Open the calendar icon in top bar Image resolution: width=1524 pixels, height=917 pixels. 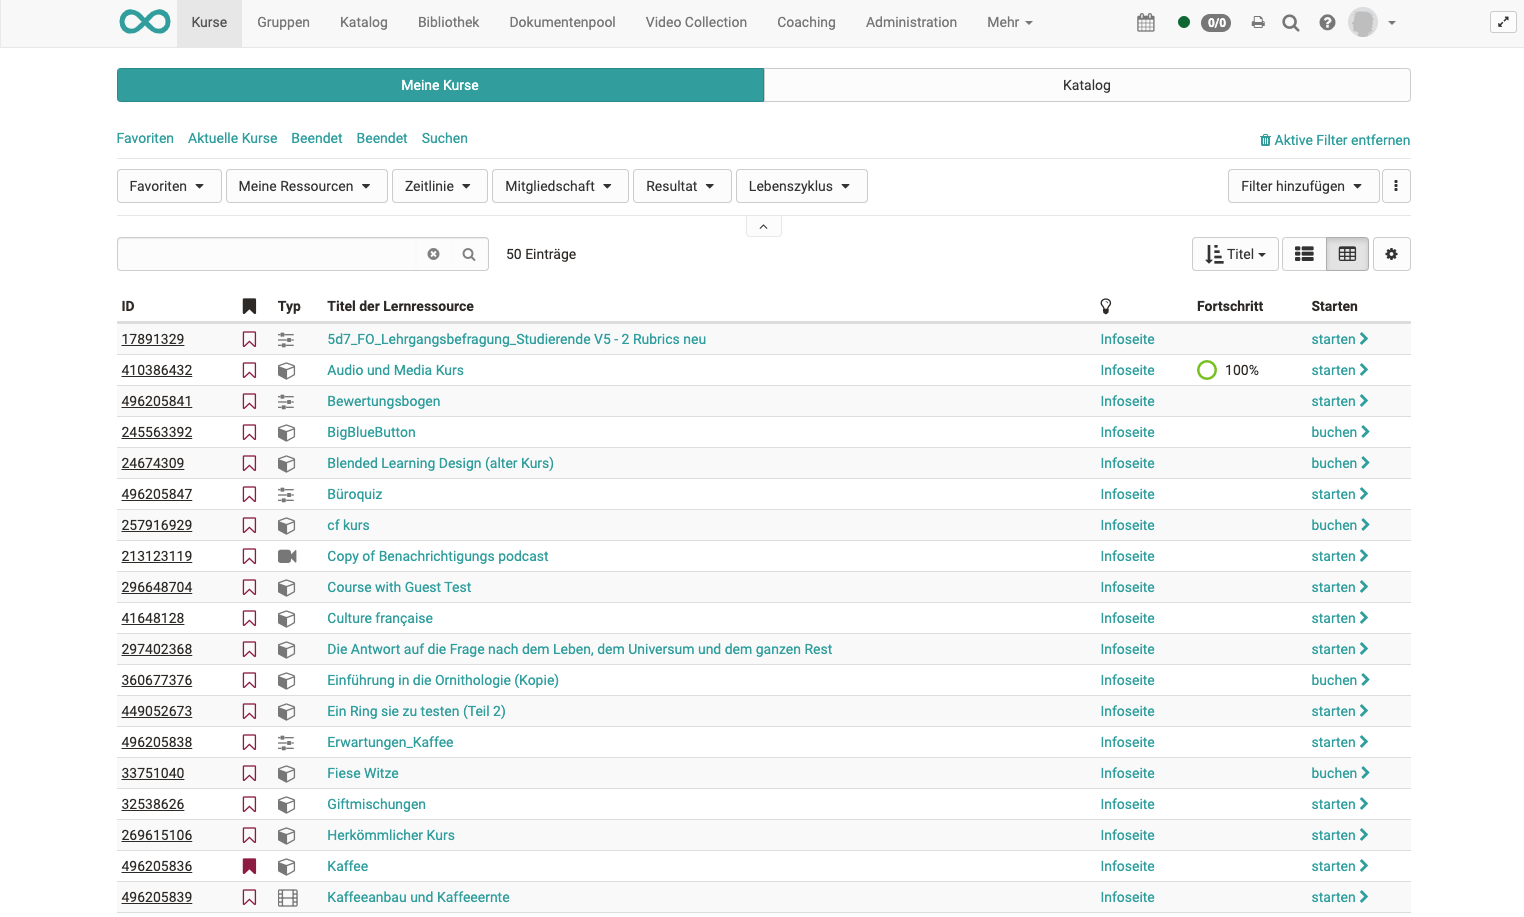click(x=1146, y=22)
